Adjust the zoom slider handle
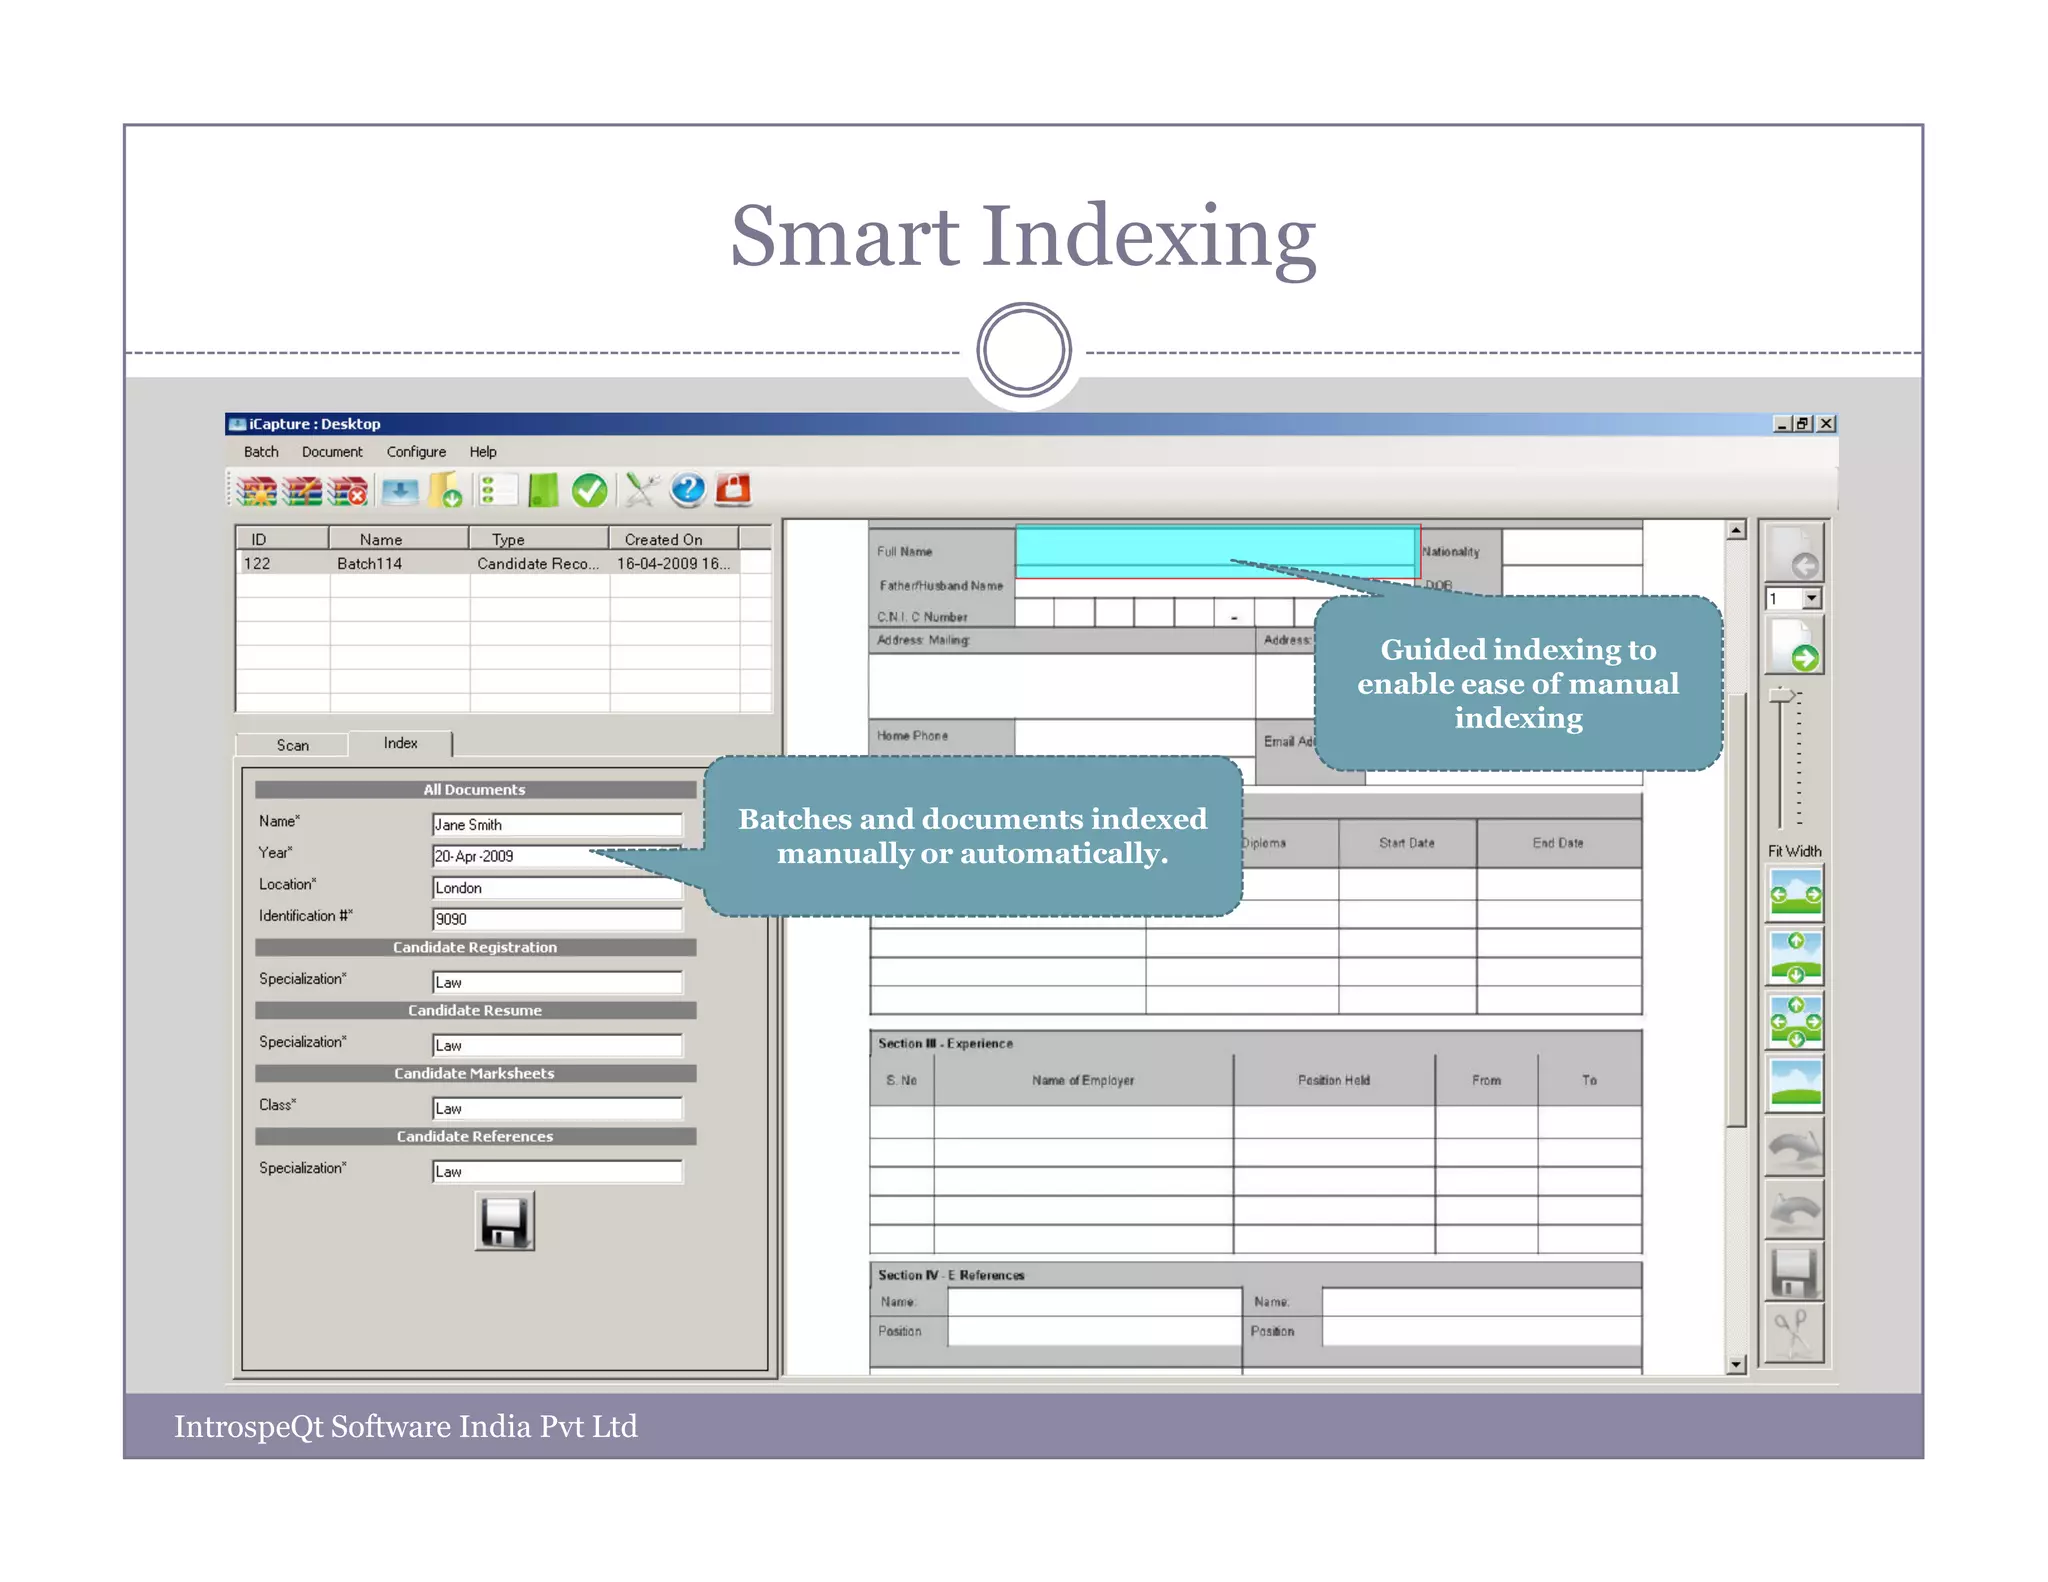2048x1582 pixels. tap(1781, 695)
